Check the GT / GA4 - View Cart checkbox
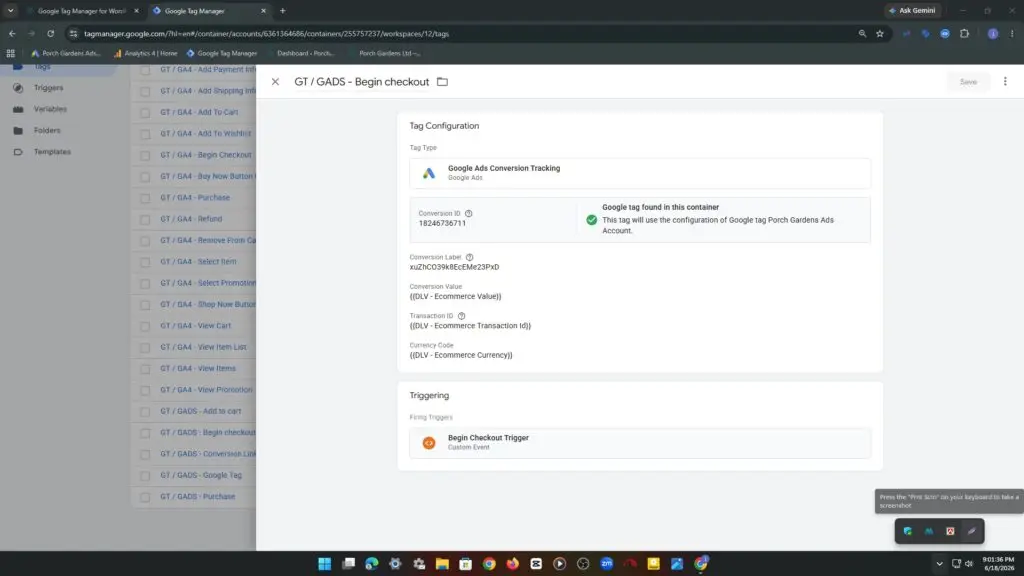 pos(145,326)
